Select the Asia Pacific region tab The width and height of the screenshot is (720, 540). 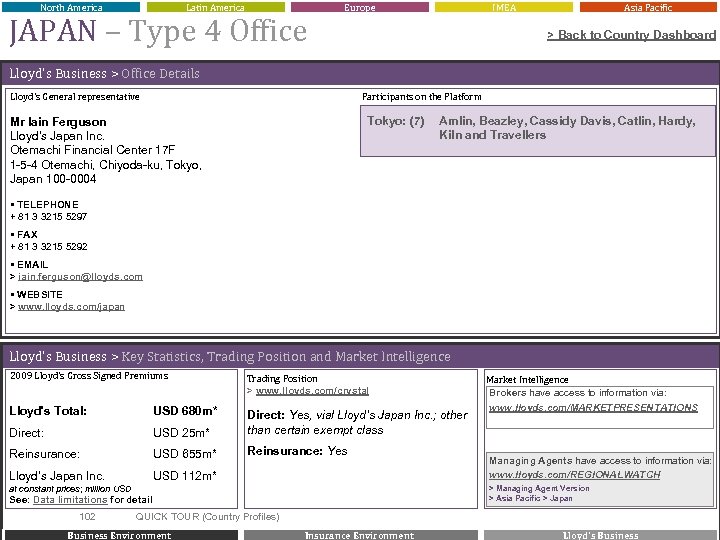point(648,7)
